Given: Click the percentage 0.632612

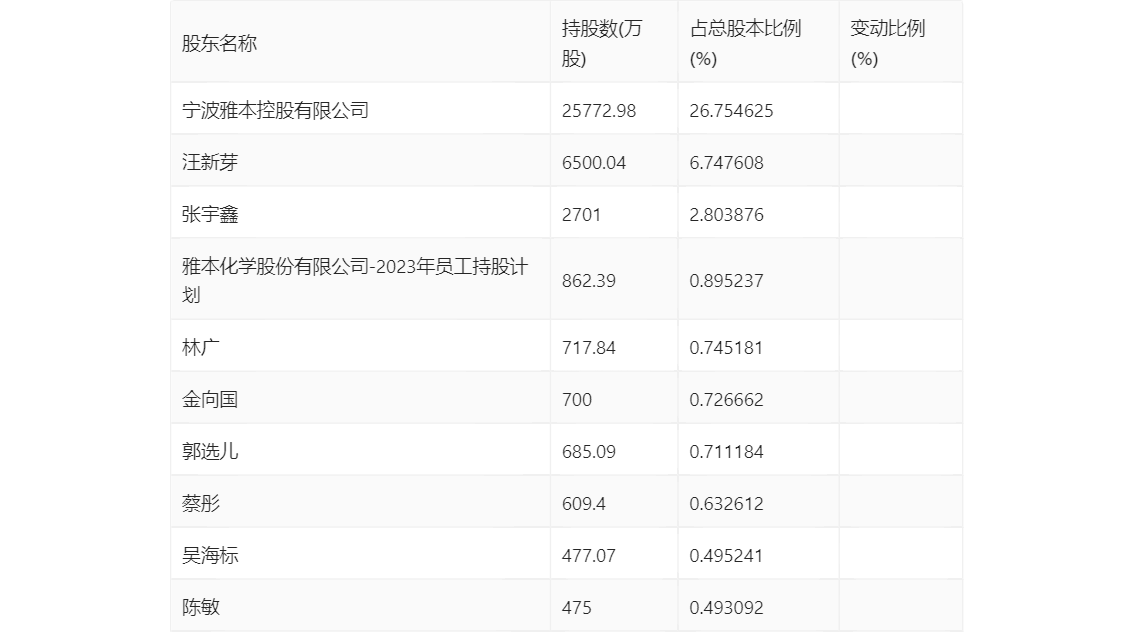Looking at the screenshot, I should pyautogui.click(x=726, y=504).
